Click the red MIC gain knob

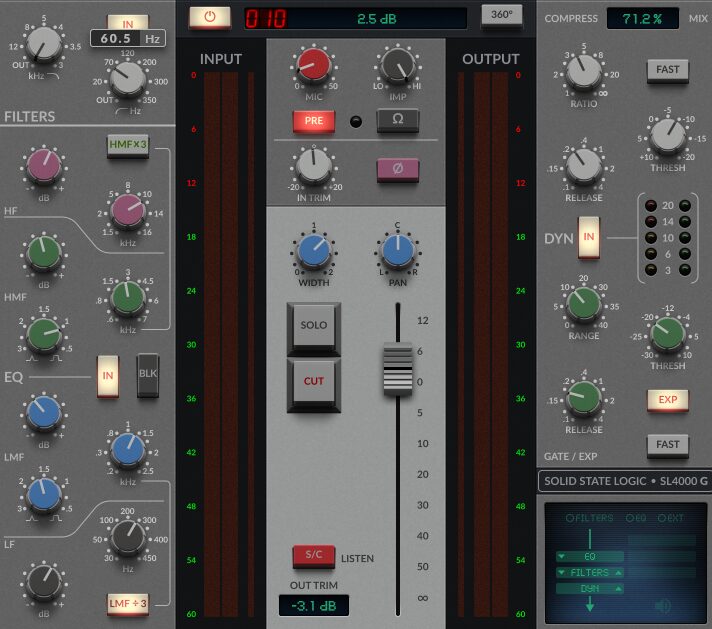[x=314, y=66]
